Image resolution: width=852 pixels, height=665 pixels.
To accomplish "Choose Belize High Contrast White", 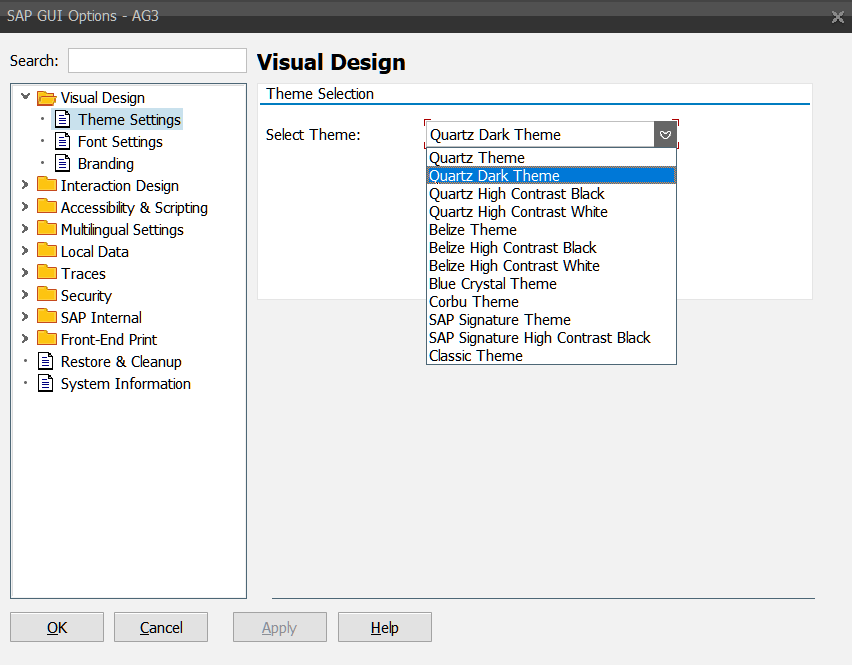I will tap(551, 265).
